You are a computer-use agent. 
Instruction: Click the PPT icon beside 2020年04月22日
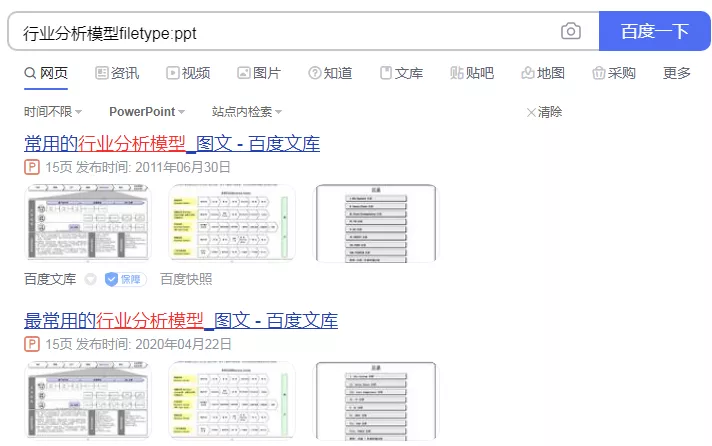tap(32, 344)
